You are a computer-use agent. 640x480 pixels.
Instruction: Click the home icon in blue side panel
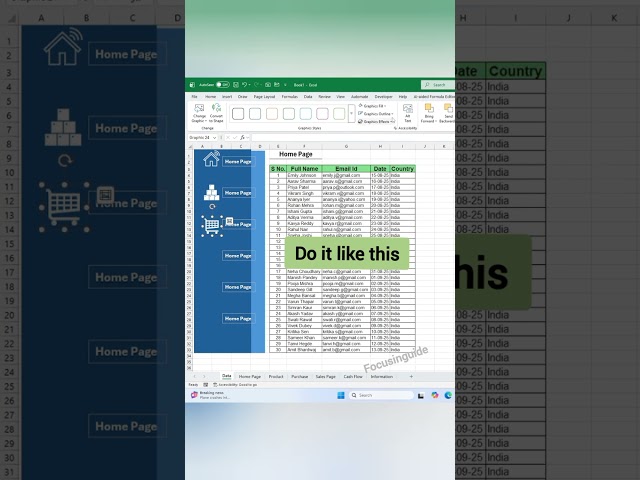[211, 159]
